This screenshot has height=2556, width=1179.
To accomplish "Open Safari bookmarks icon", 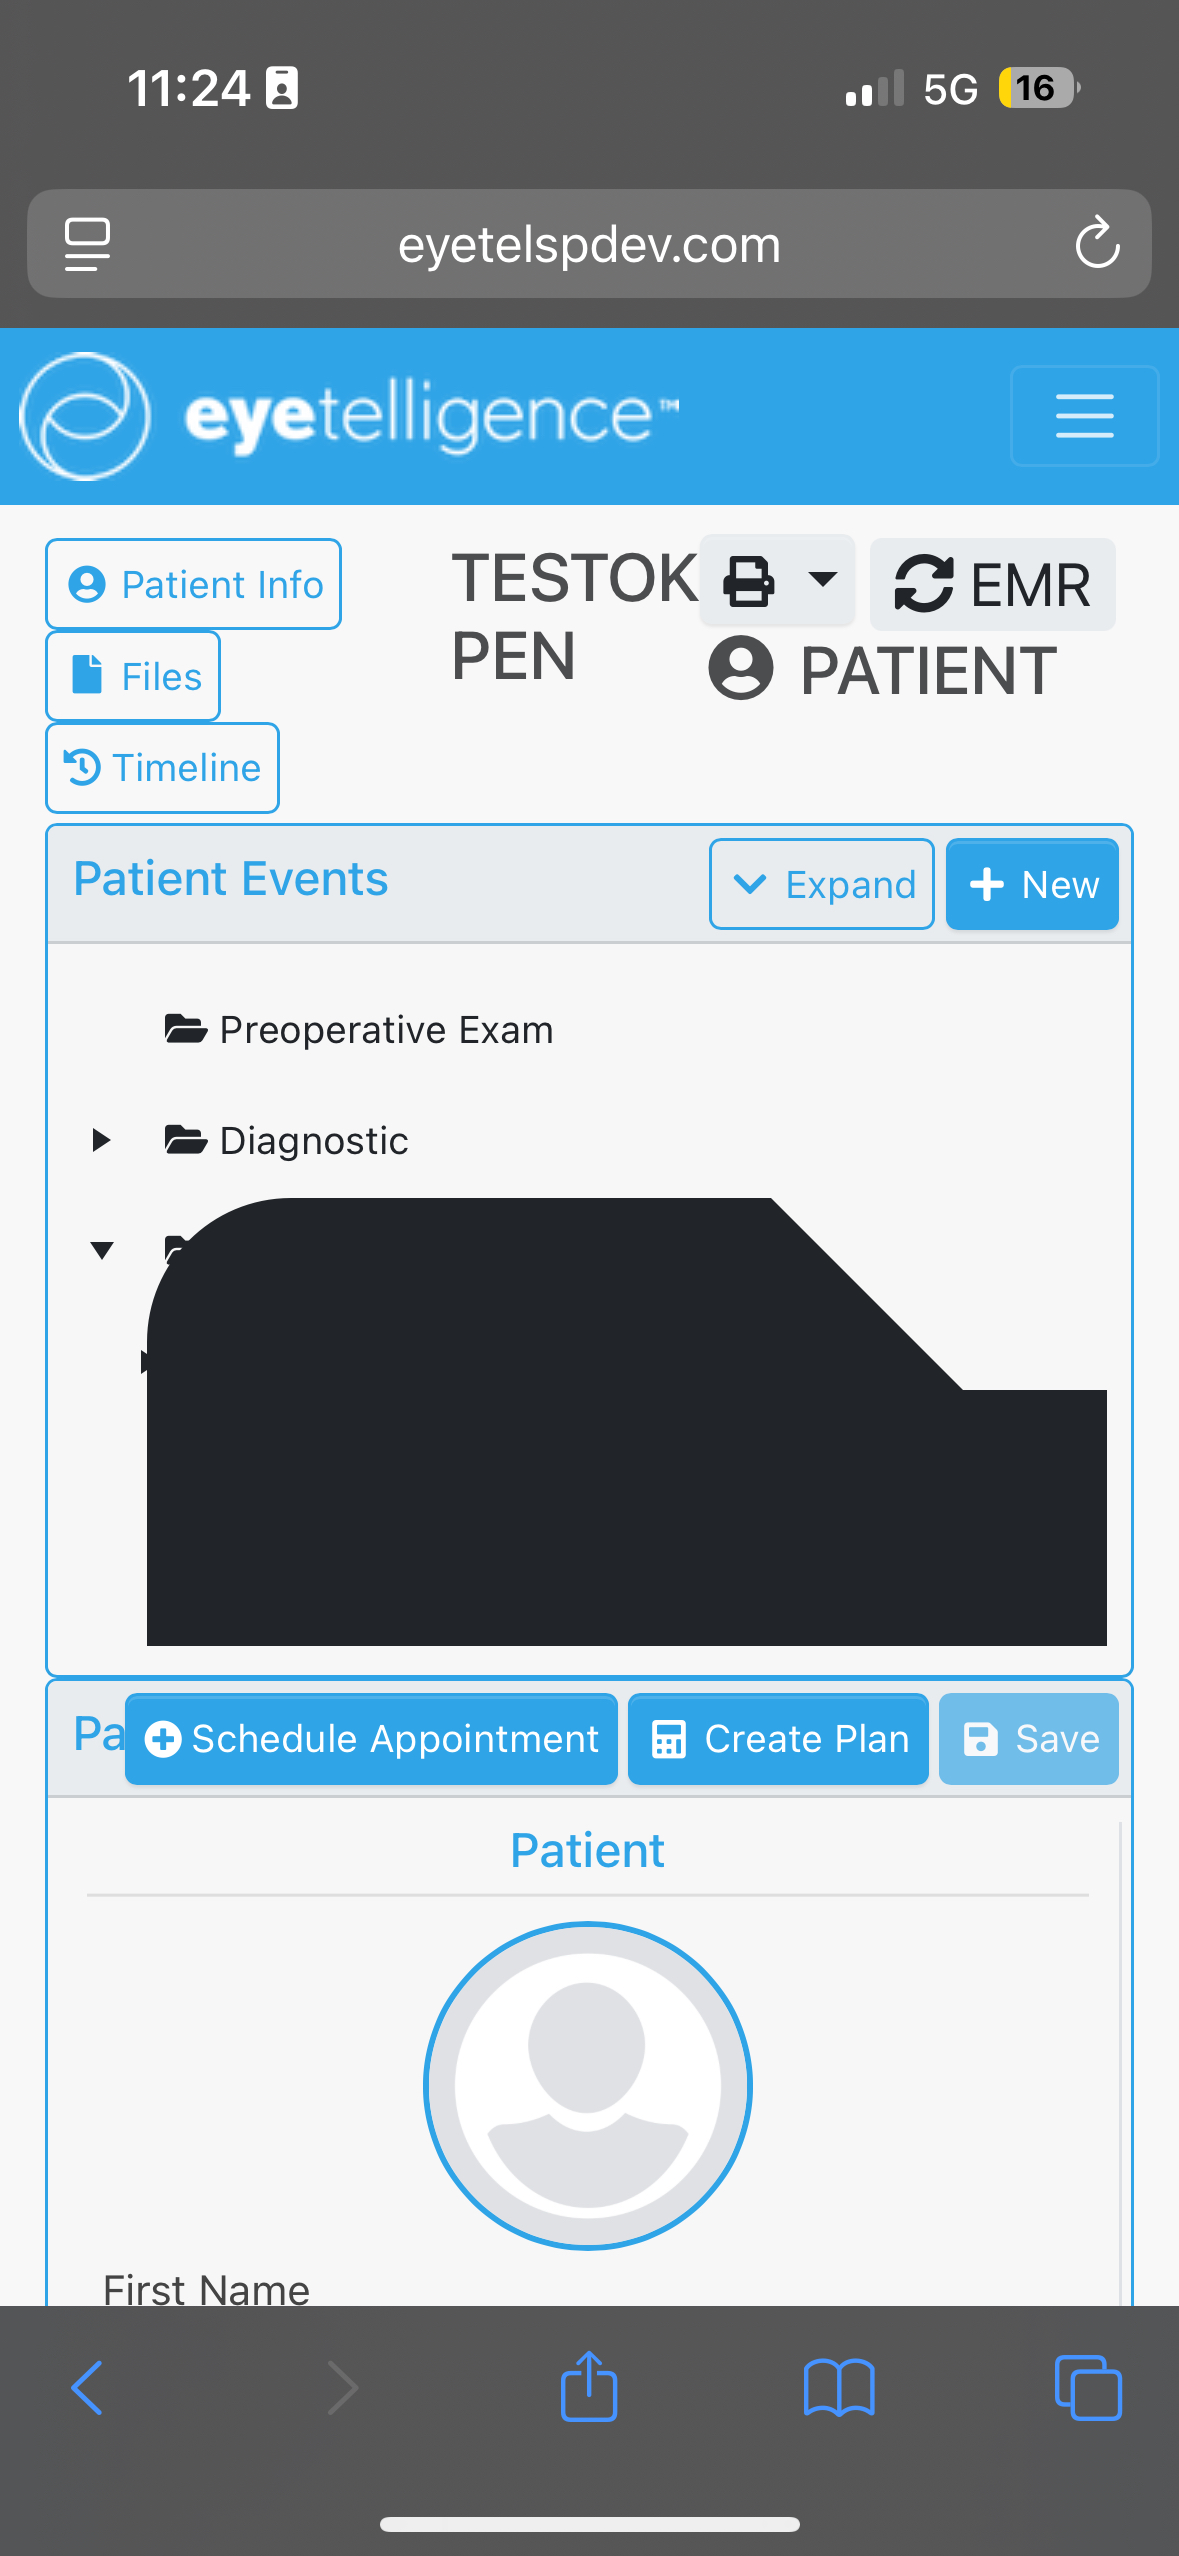I will point(839,2387).
